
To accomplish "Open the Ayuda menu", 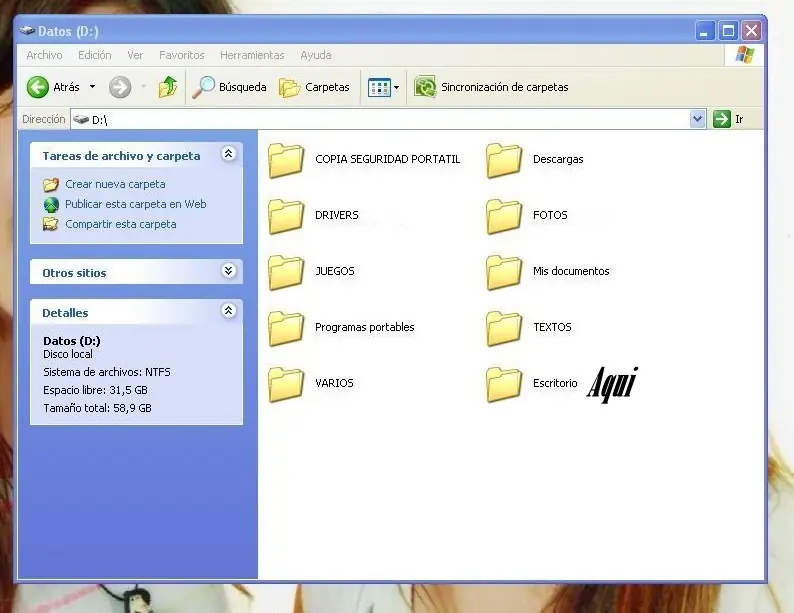I will click(x=316, y=55).
